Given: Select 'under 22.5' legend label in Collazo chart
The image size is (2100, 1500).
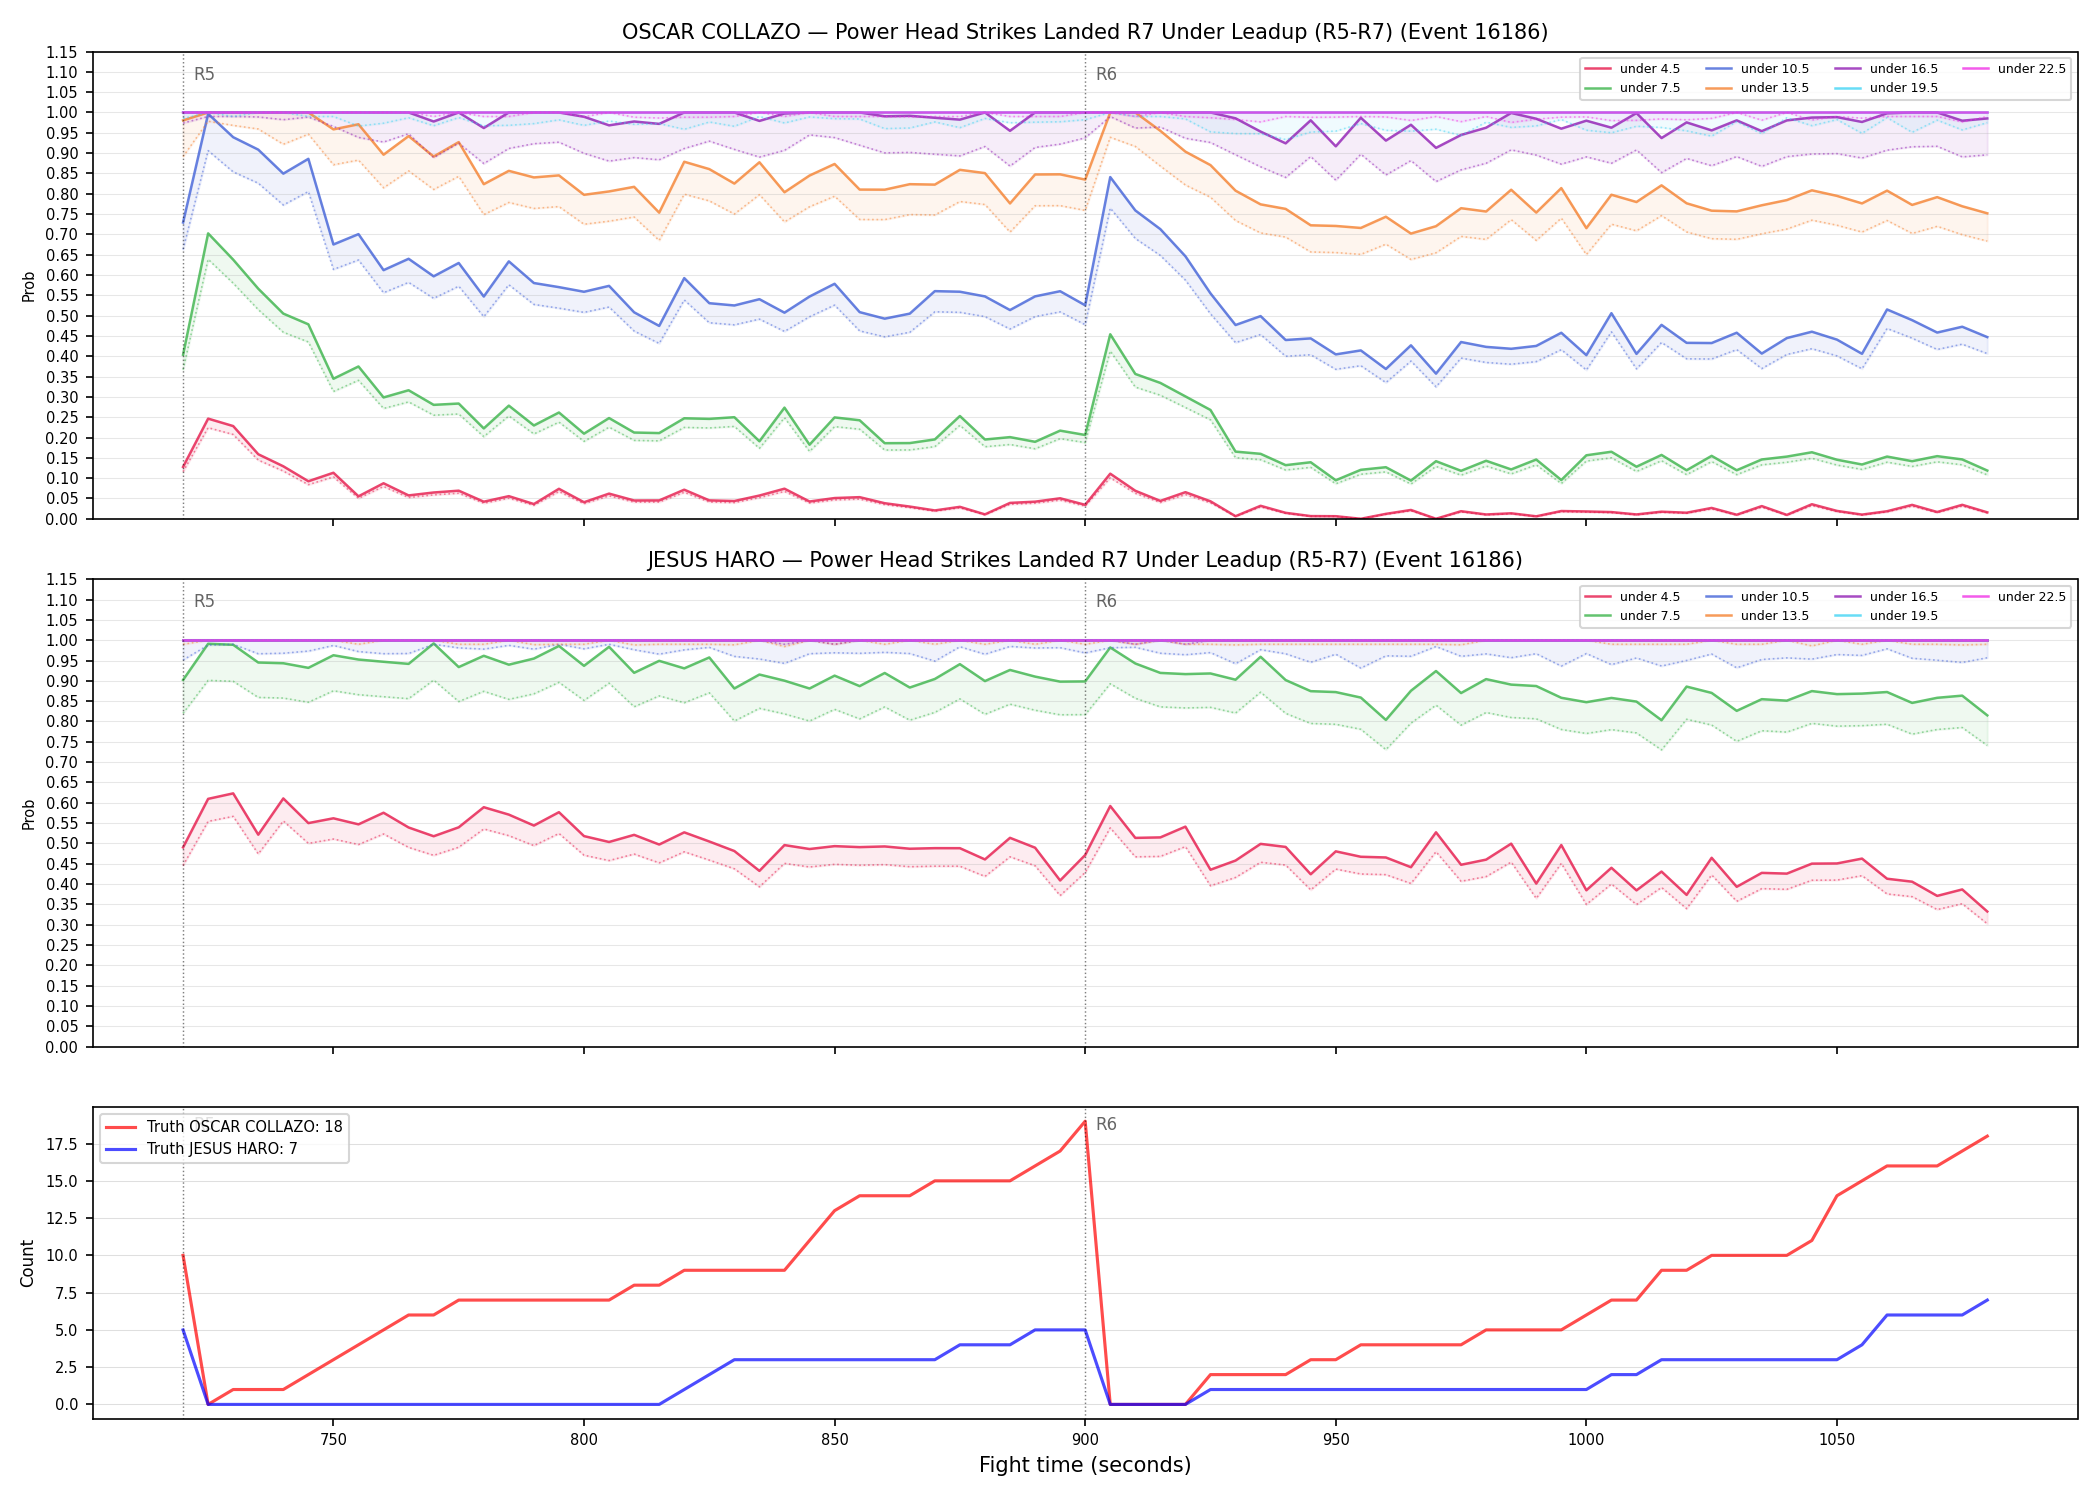Looking at the screenshot, I should coord(2032,69).
